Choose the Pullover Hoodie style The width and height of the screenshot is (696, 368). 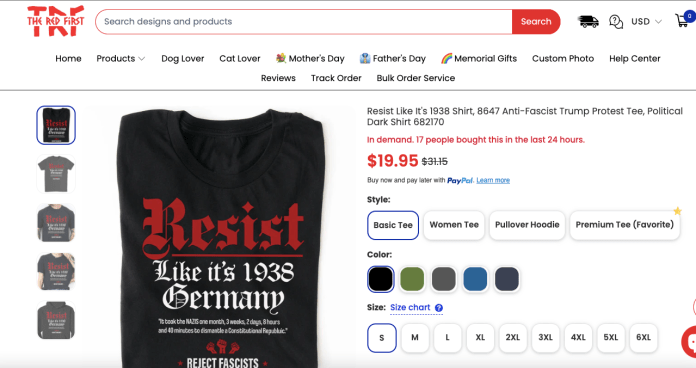(x=527, y=225)
